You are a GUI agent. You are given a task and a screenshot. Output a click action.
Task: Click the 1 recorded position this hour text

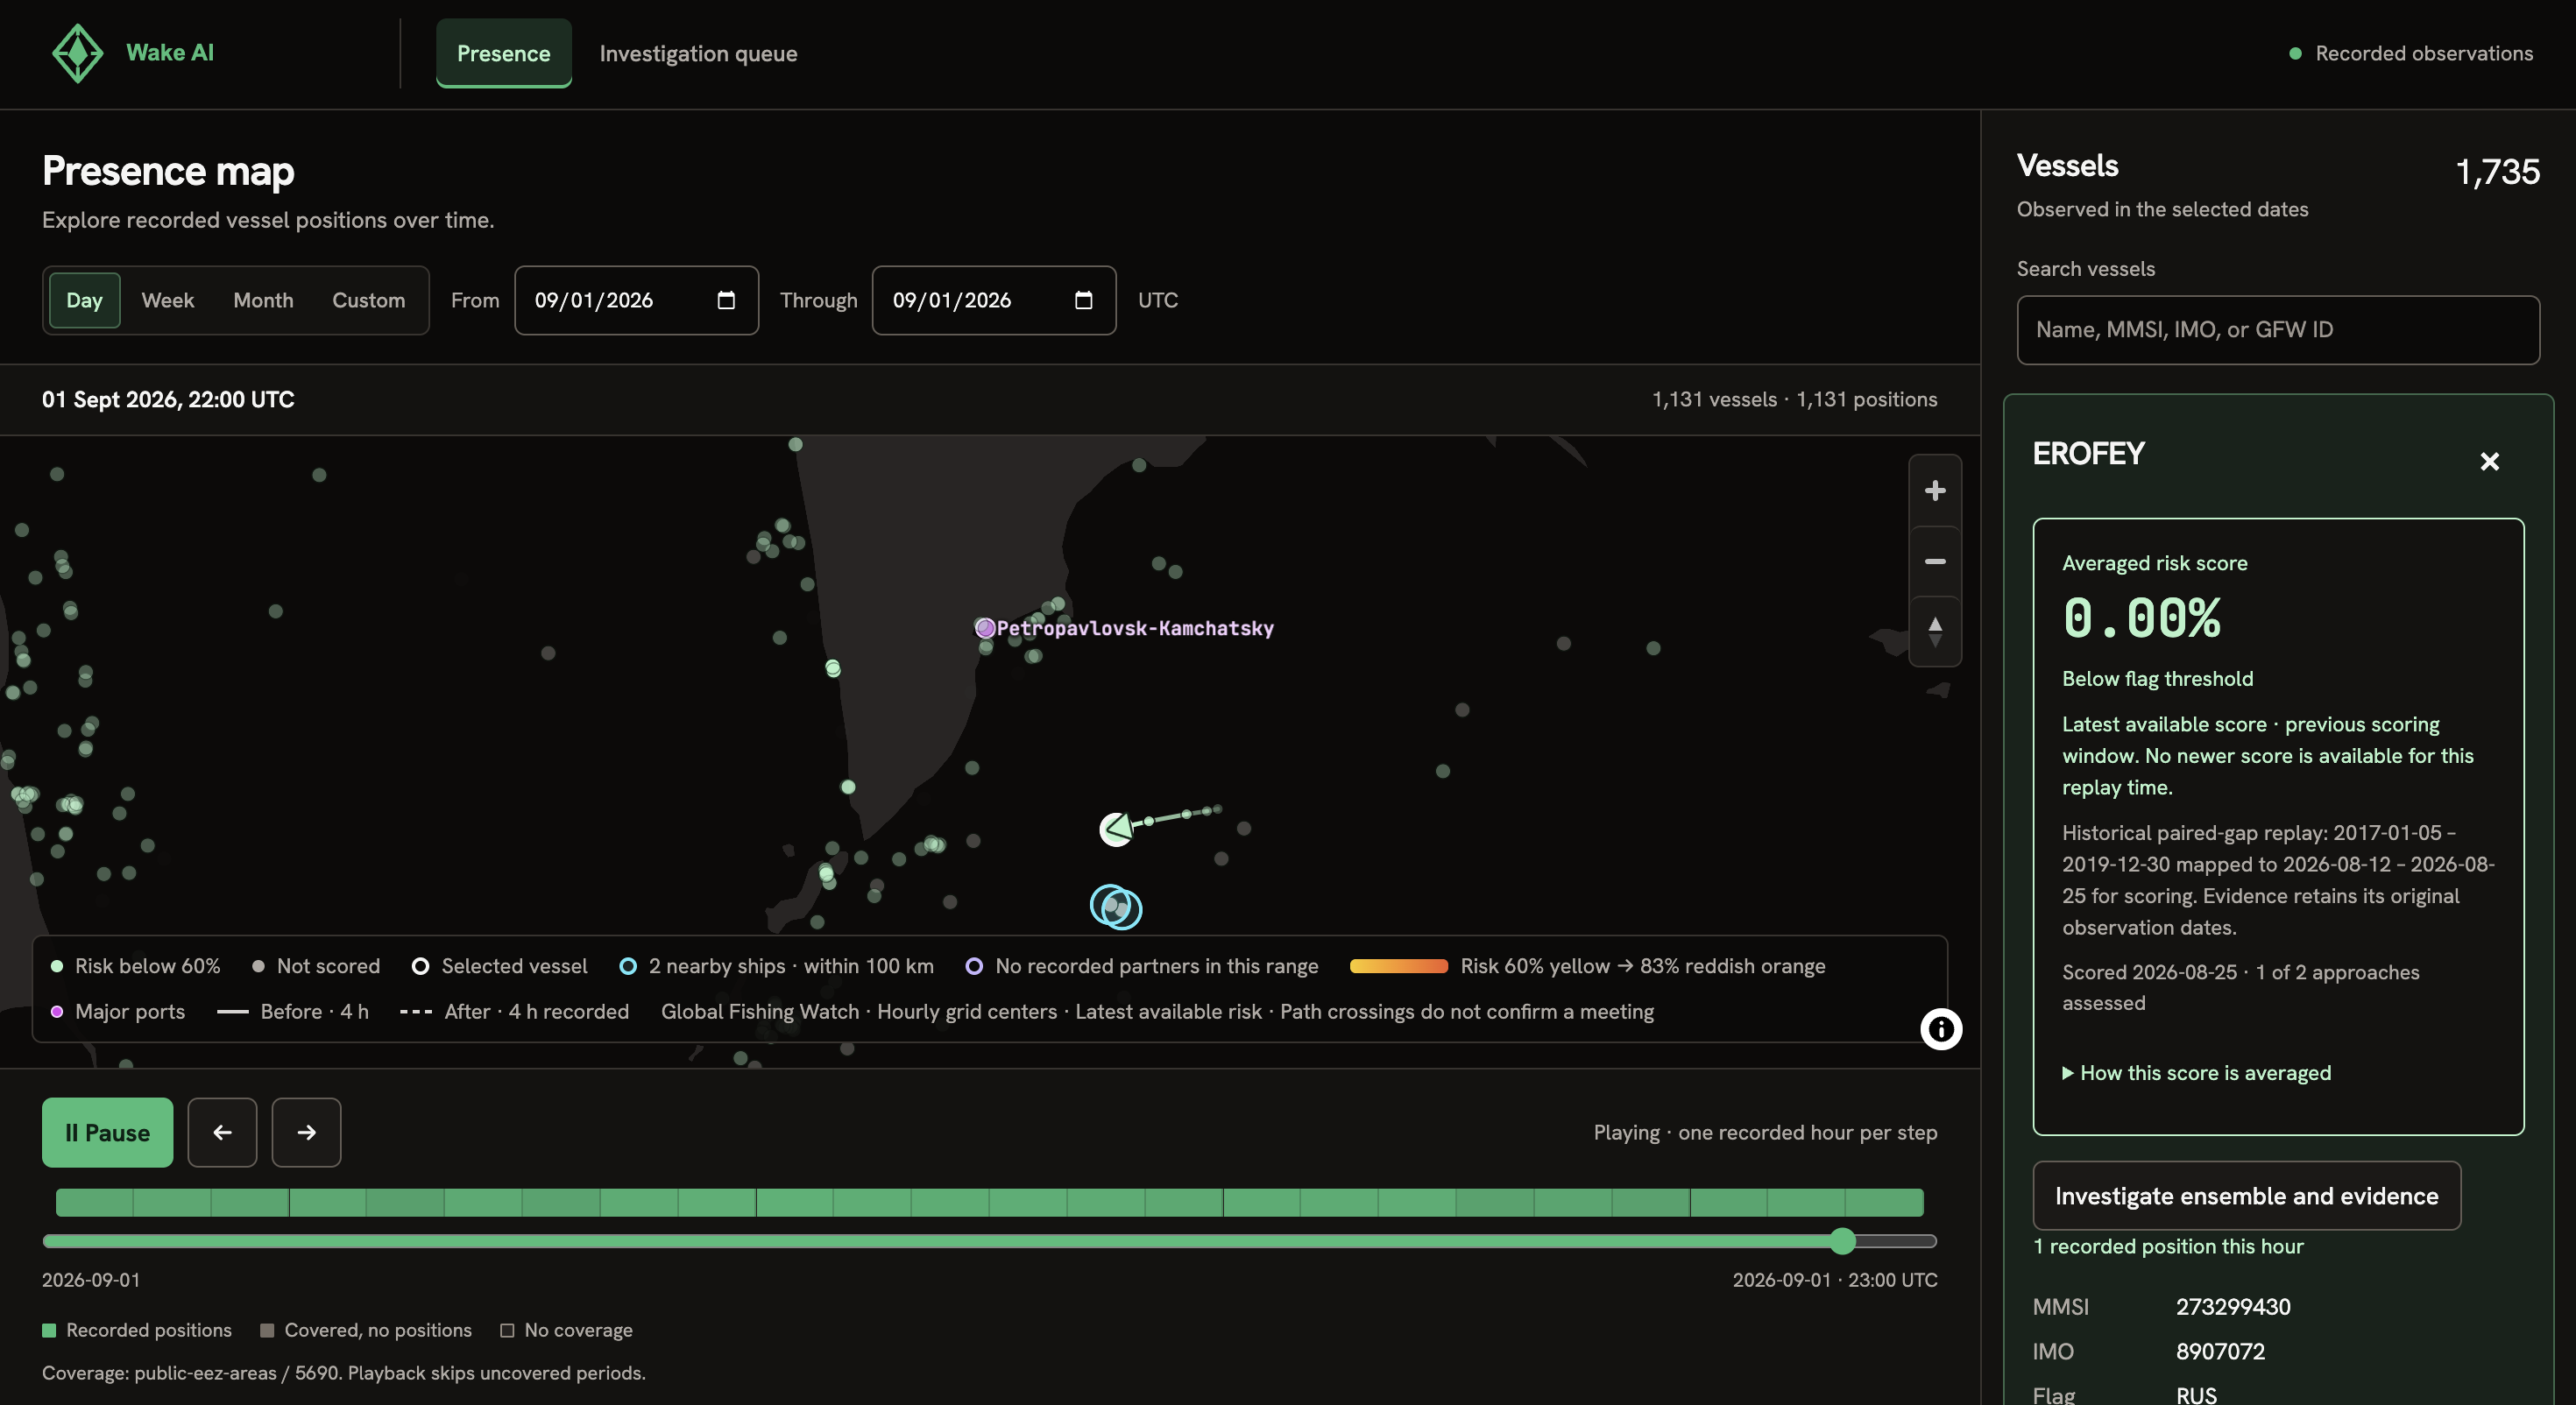pyautogui.click(x=2168, y=1247)
